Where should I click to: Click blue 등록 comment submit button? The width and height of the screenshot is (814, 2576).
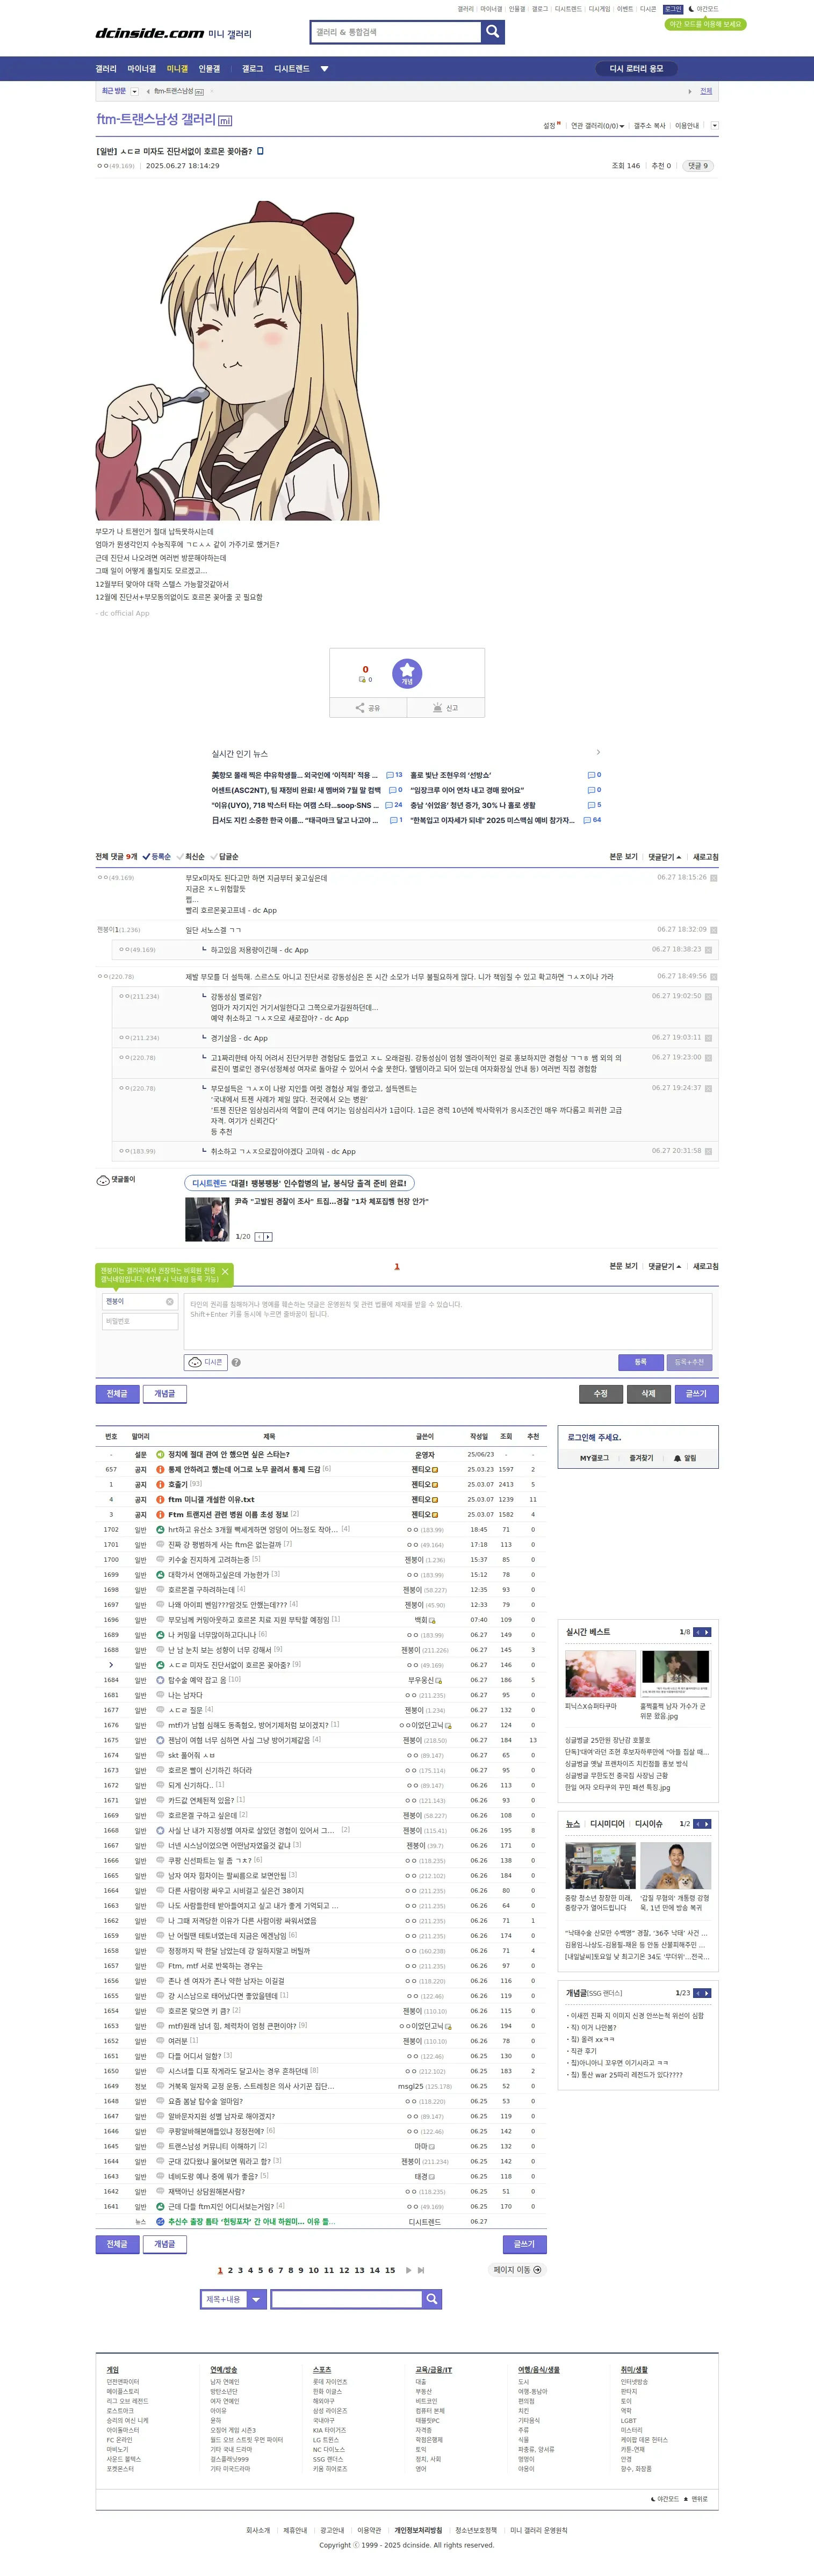[x=640, y=1362]
